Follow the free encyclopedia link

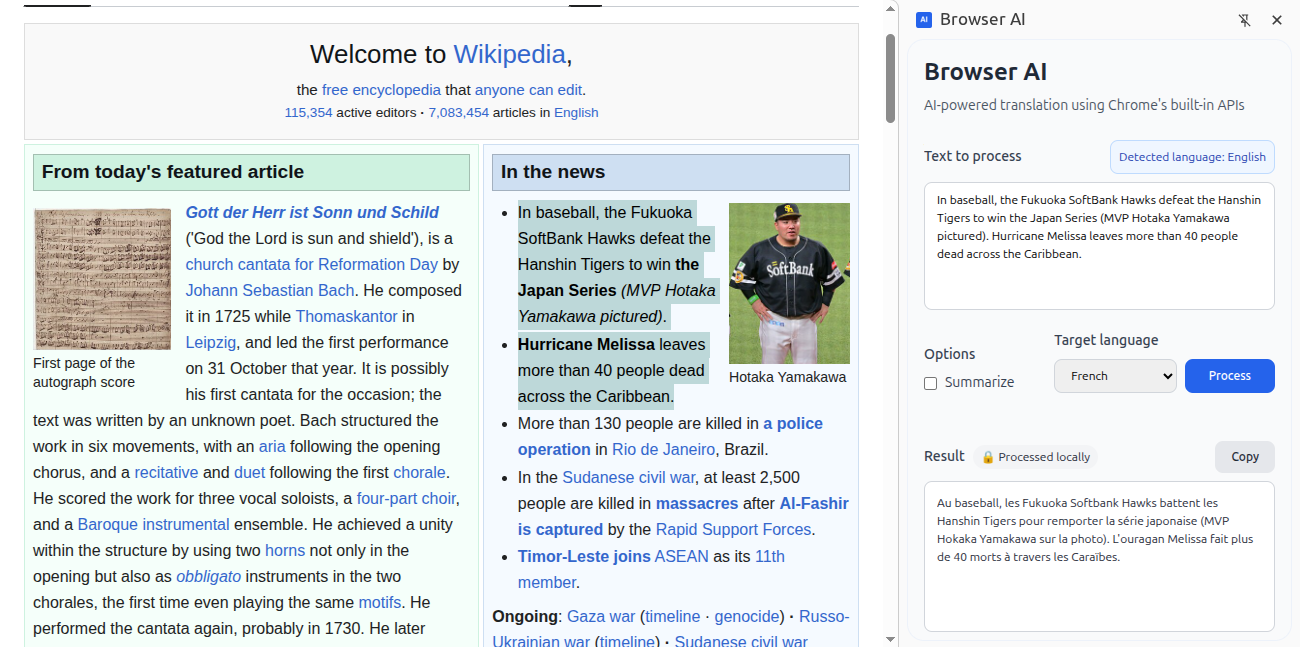pos(381,90)
